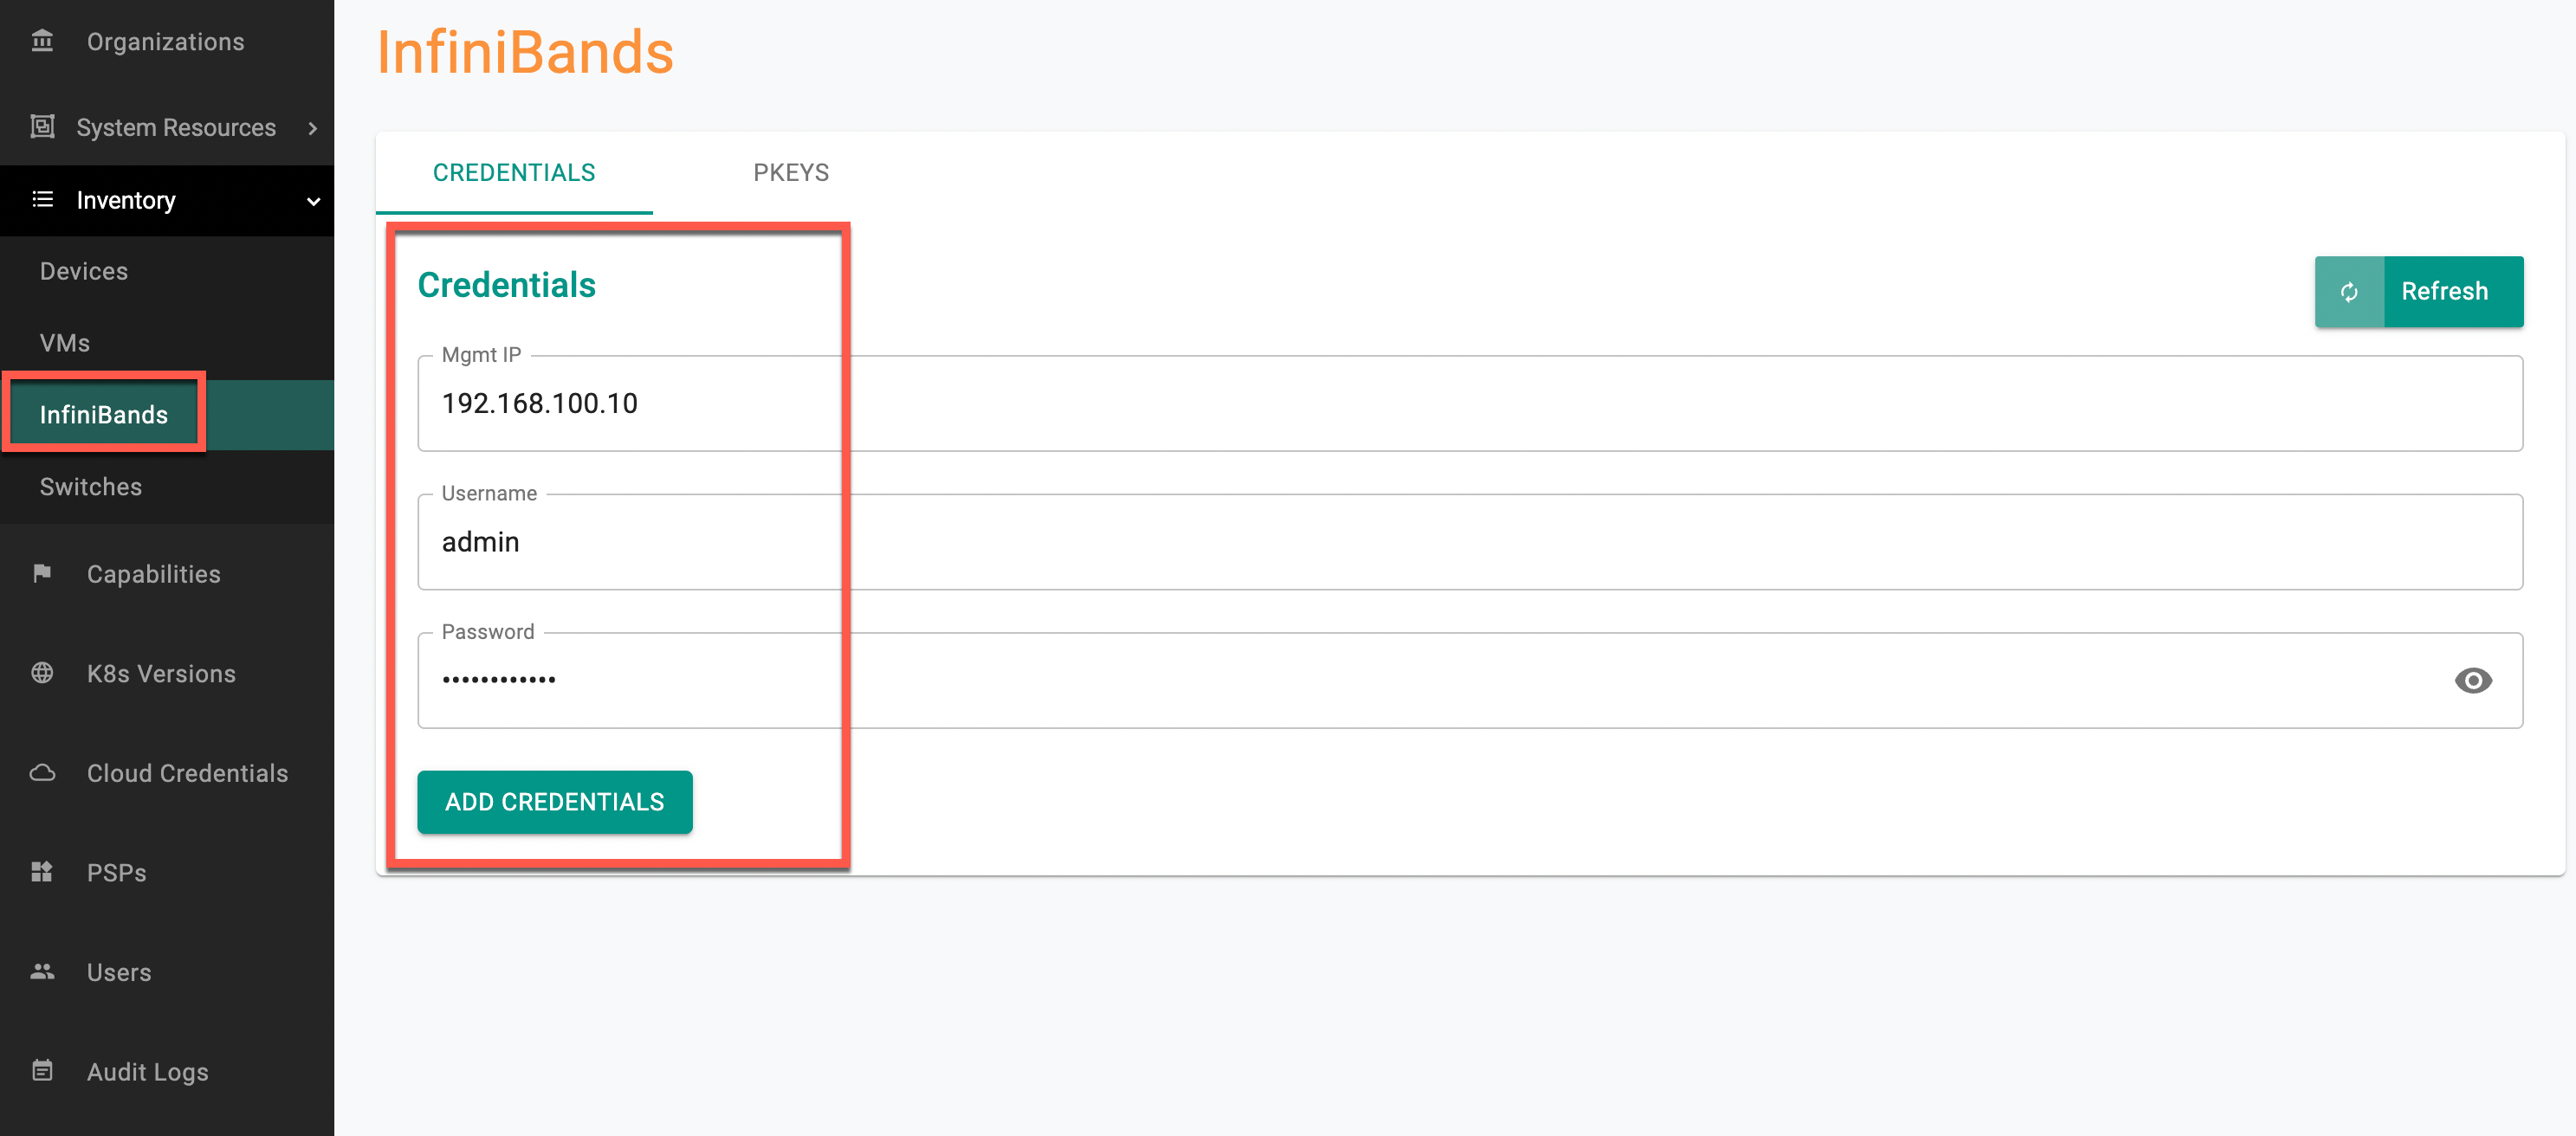Click the PSPs widgets icon
The width and height of the screenshot is (2576, 1136).
tap(42, 871)
